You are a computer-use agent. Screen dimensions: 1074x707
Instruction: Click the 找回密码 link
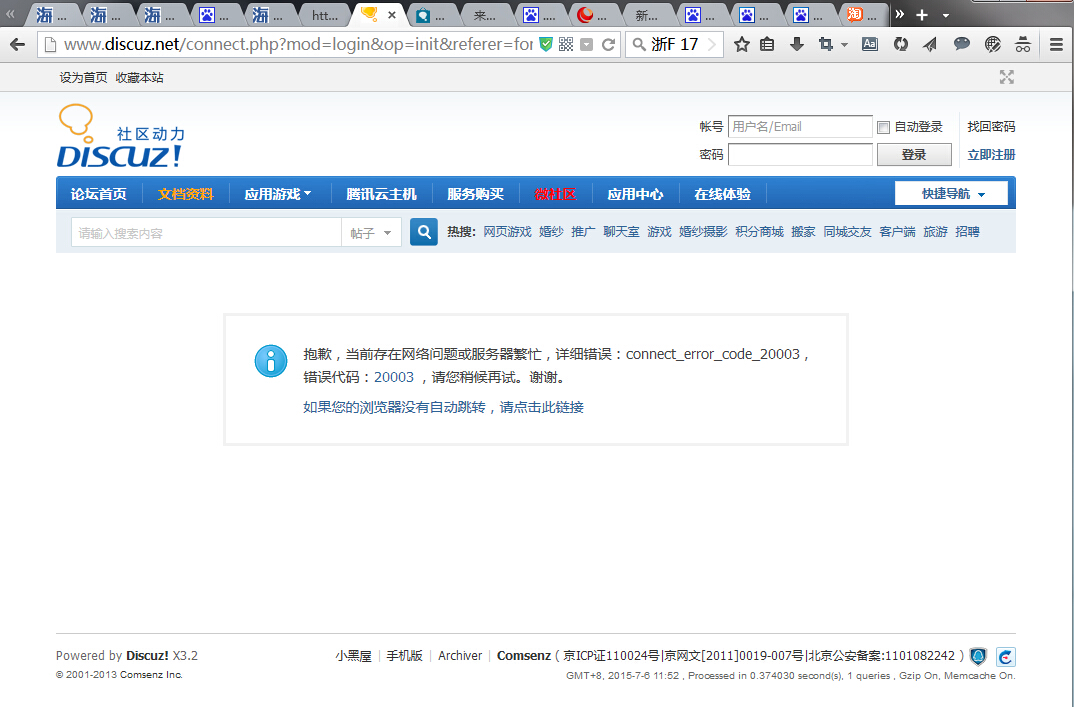(991, 127)
